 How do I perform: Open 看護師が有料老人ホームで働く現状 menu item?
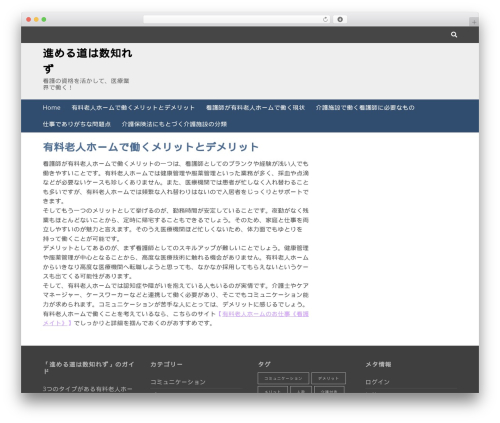coord(255,107)
